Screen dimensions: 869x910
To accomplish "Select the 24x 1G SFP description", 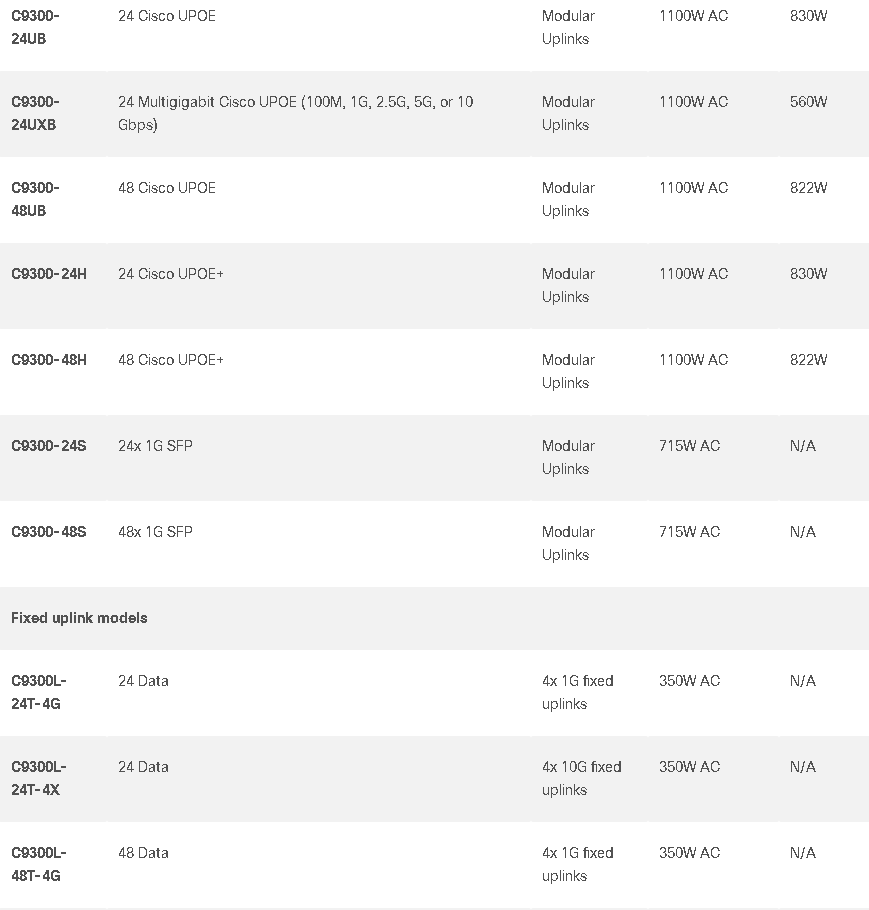I will point(156,446).
